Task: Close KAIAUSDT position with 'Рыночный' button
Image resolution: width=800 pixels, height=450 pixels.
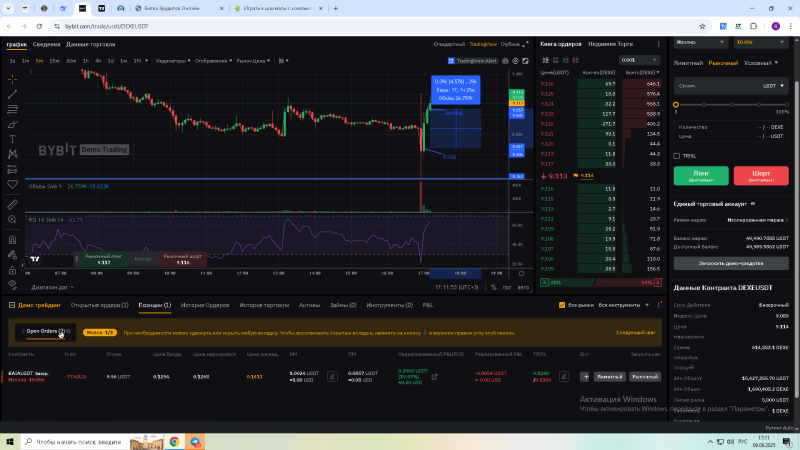Action: click(x=645, y=377)
